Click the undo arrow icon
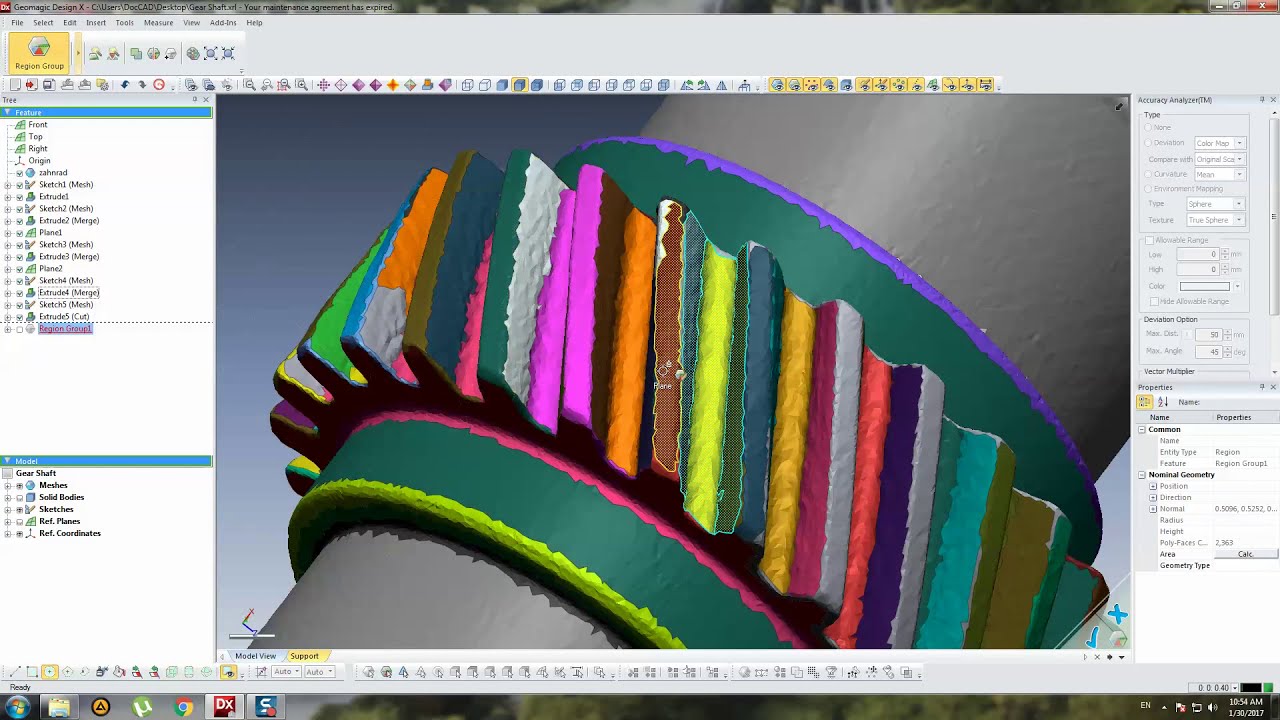The height and width of the screenshot is (720, 1280). 125,85
